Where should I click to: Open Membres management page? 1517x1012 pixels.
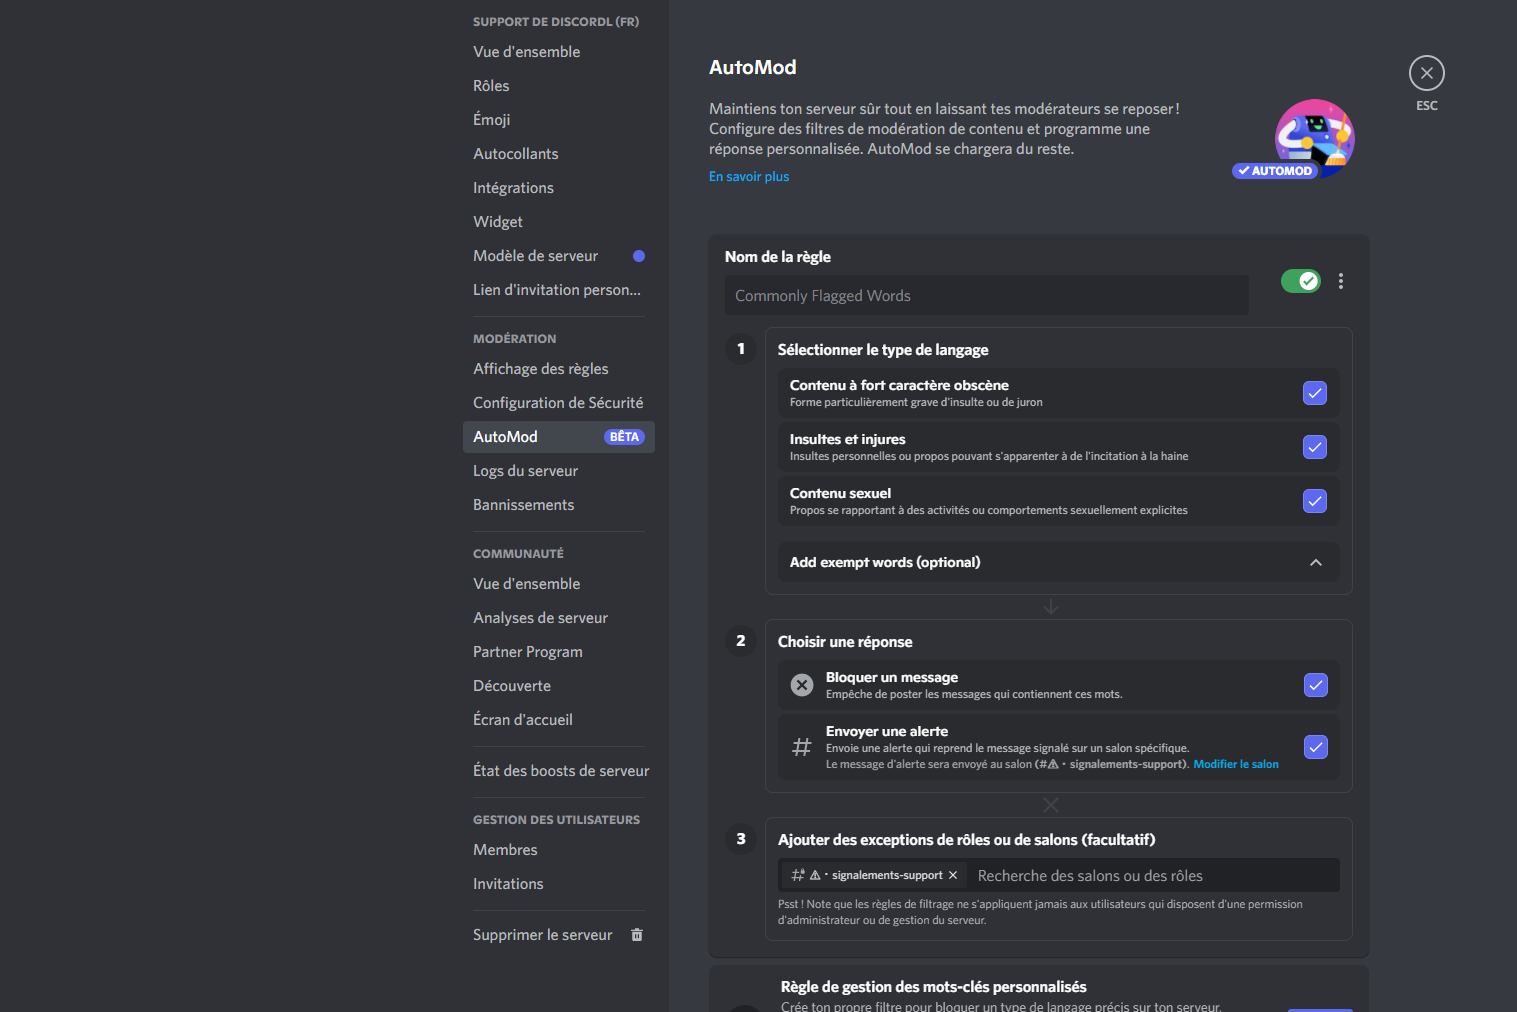point(558,850)
